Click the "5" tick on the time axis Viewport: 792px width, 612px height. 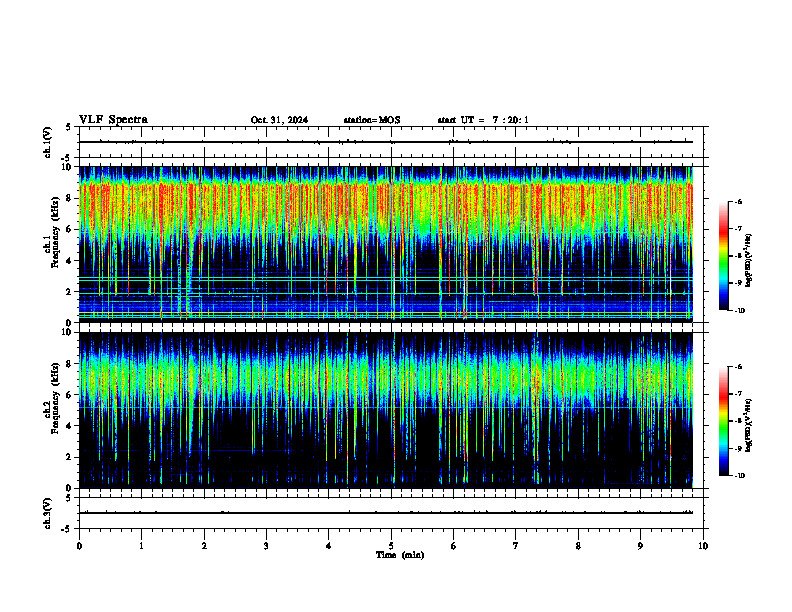(x=391, y=546)
